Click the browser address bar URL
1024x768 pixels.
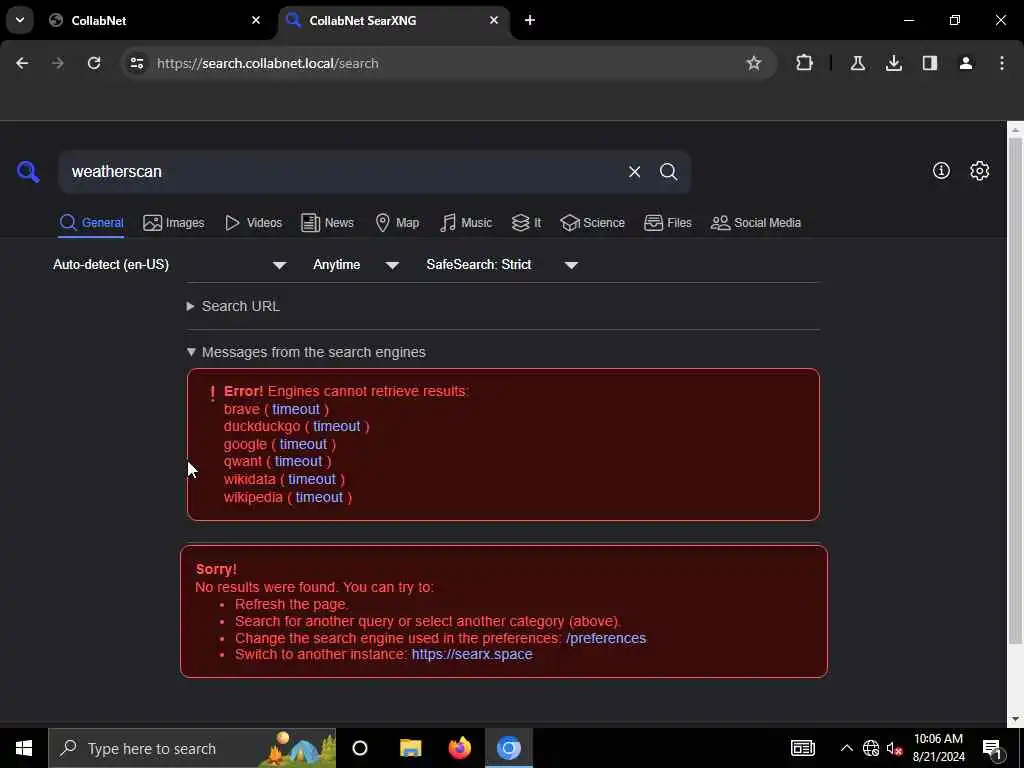(268, 63)
